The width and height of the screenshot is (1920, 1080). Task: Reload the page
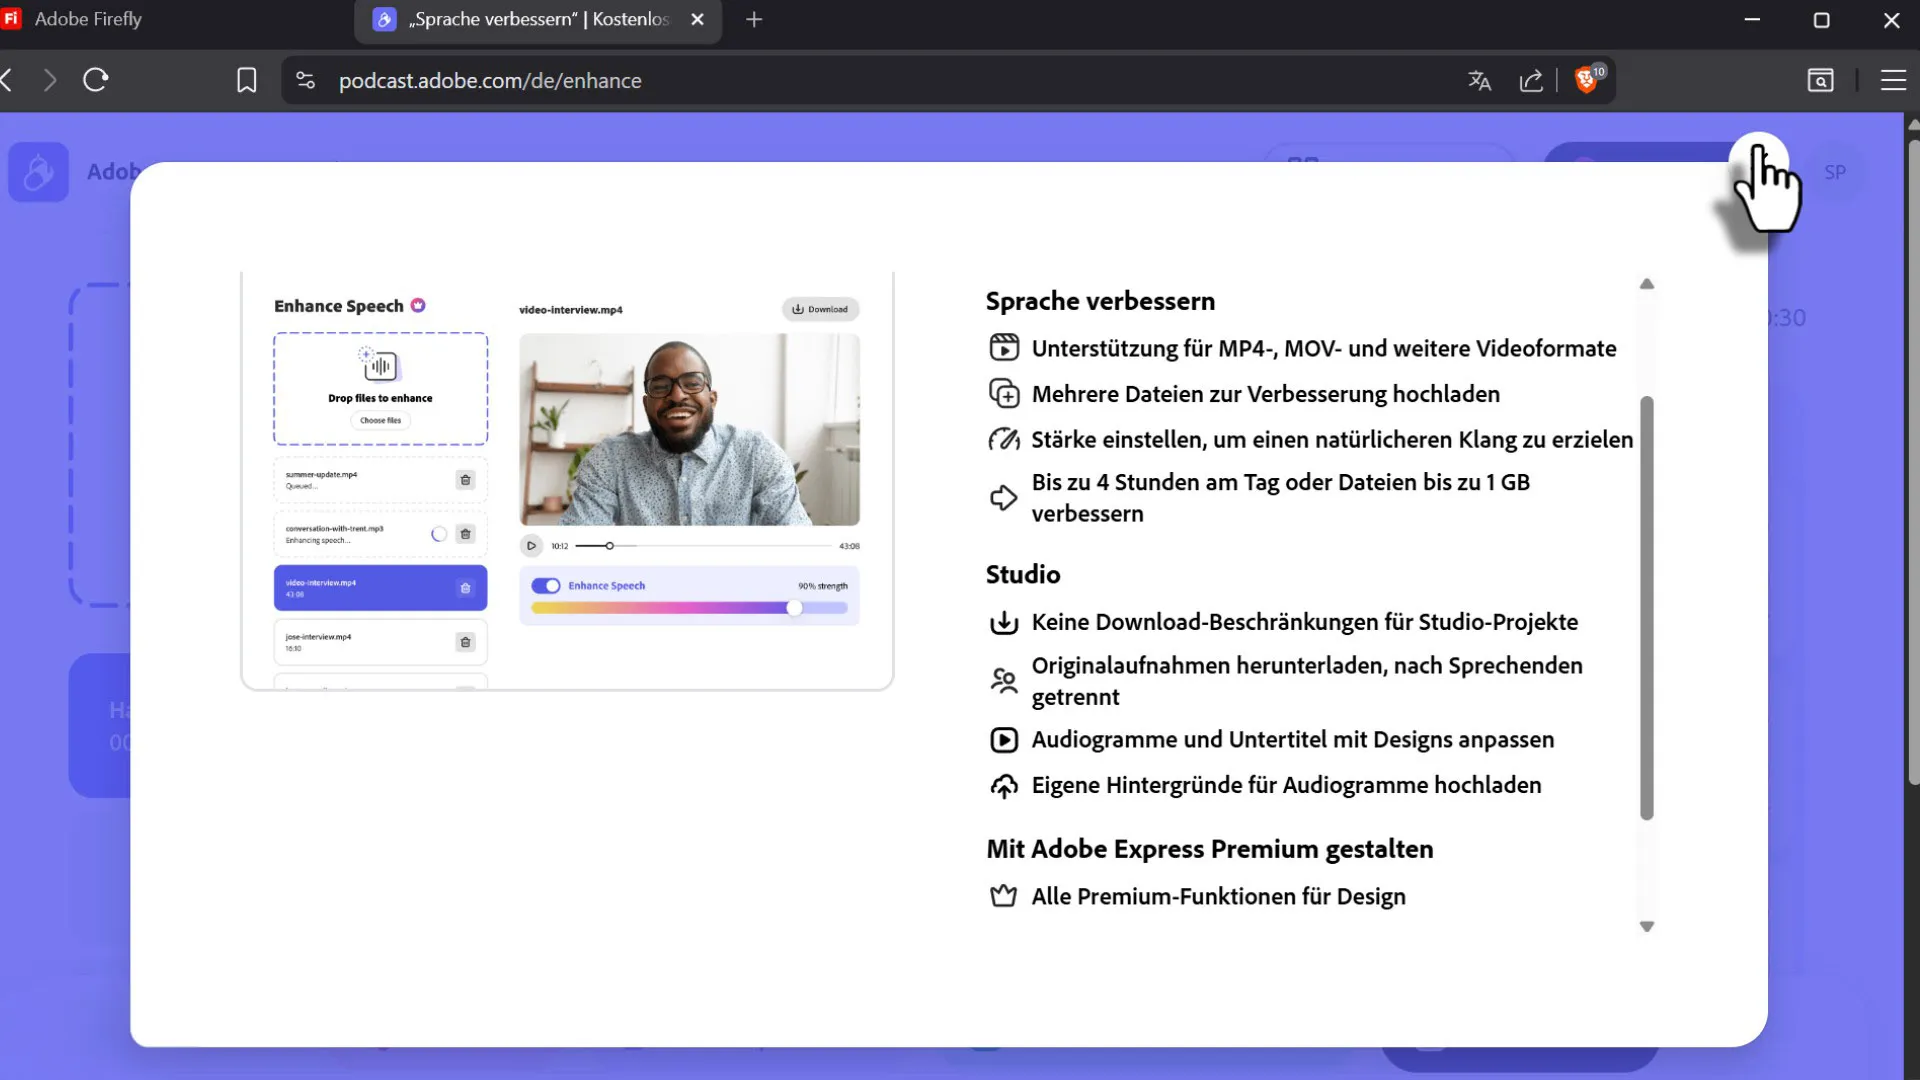click(x=96, y=80)
